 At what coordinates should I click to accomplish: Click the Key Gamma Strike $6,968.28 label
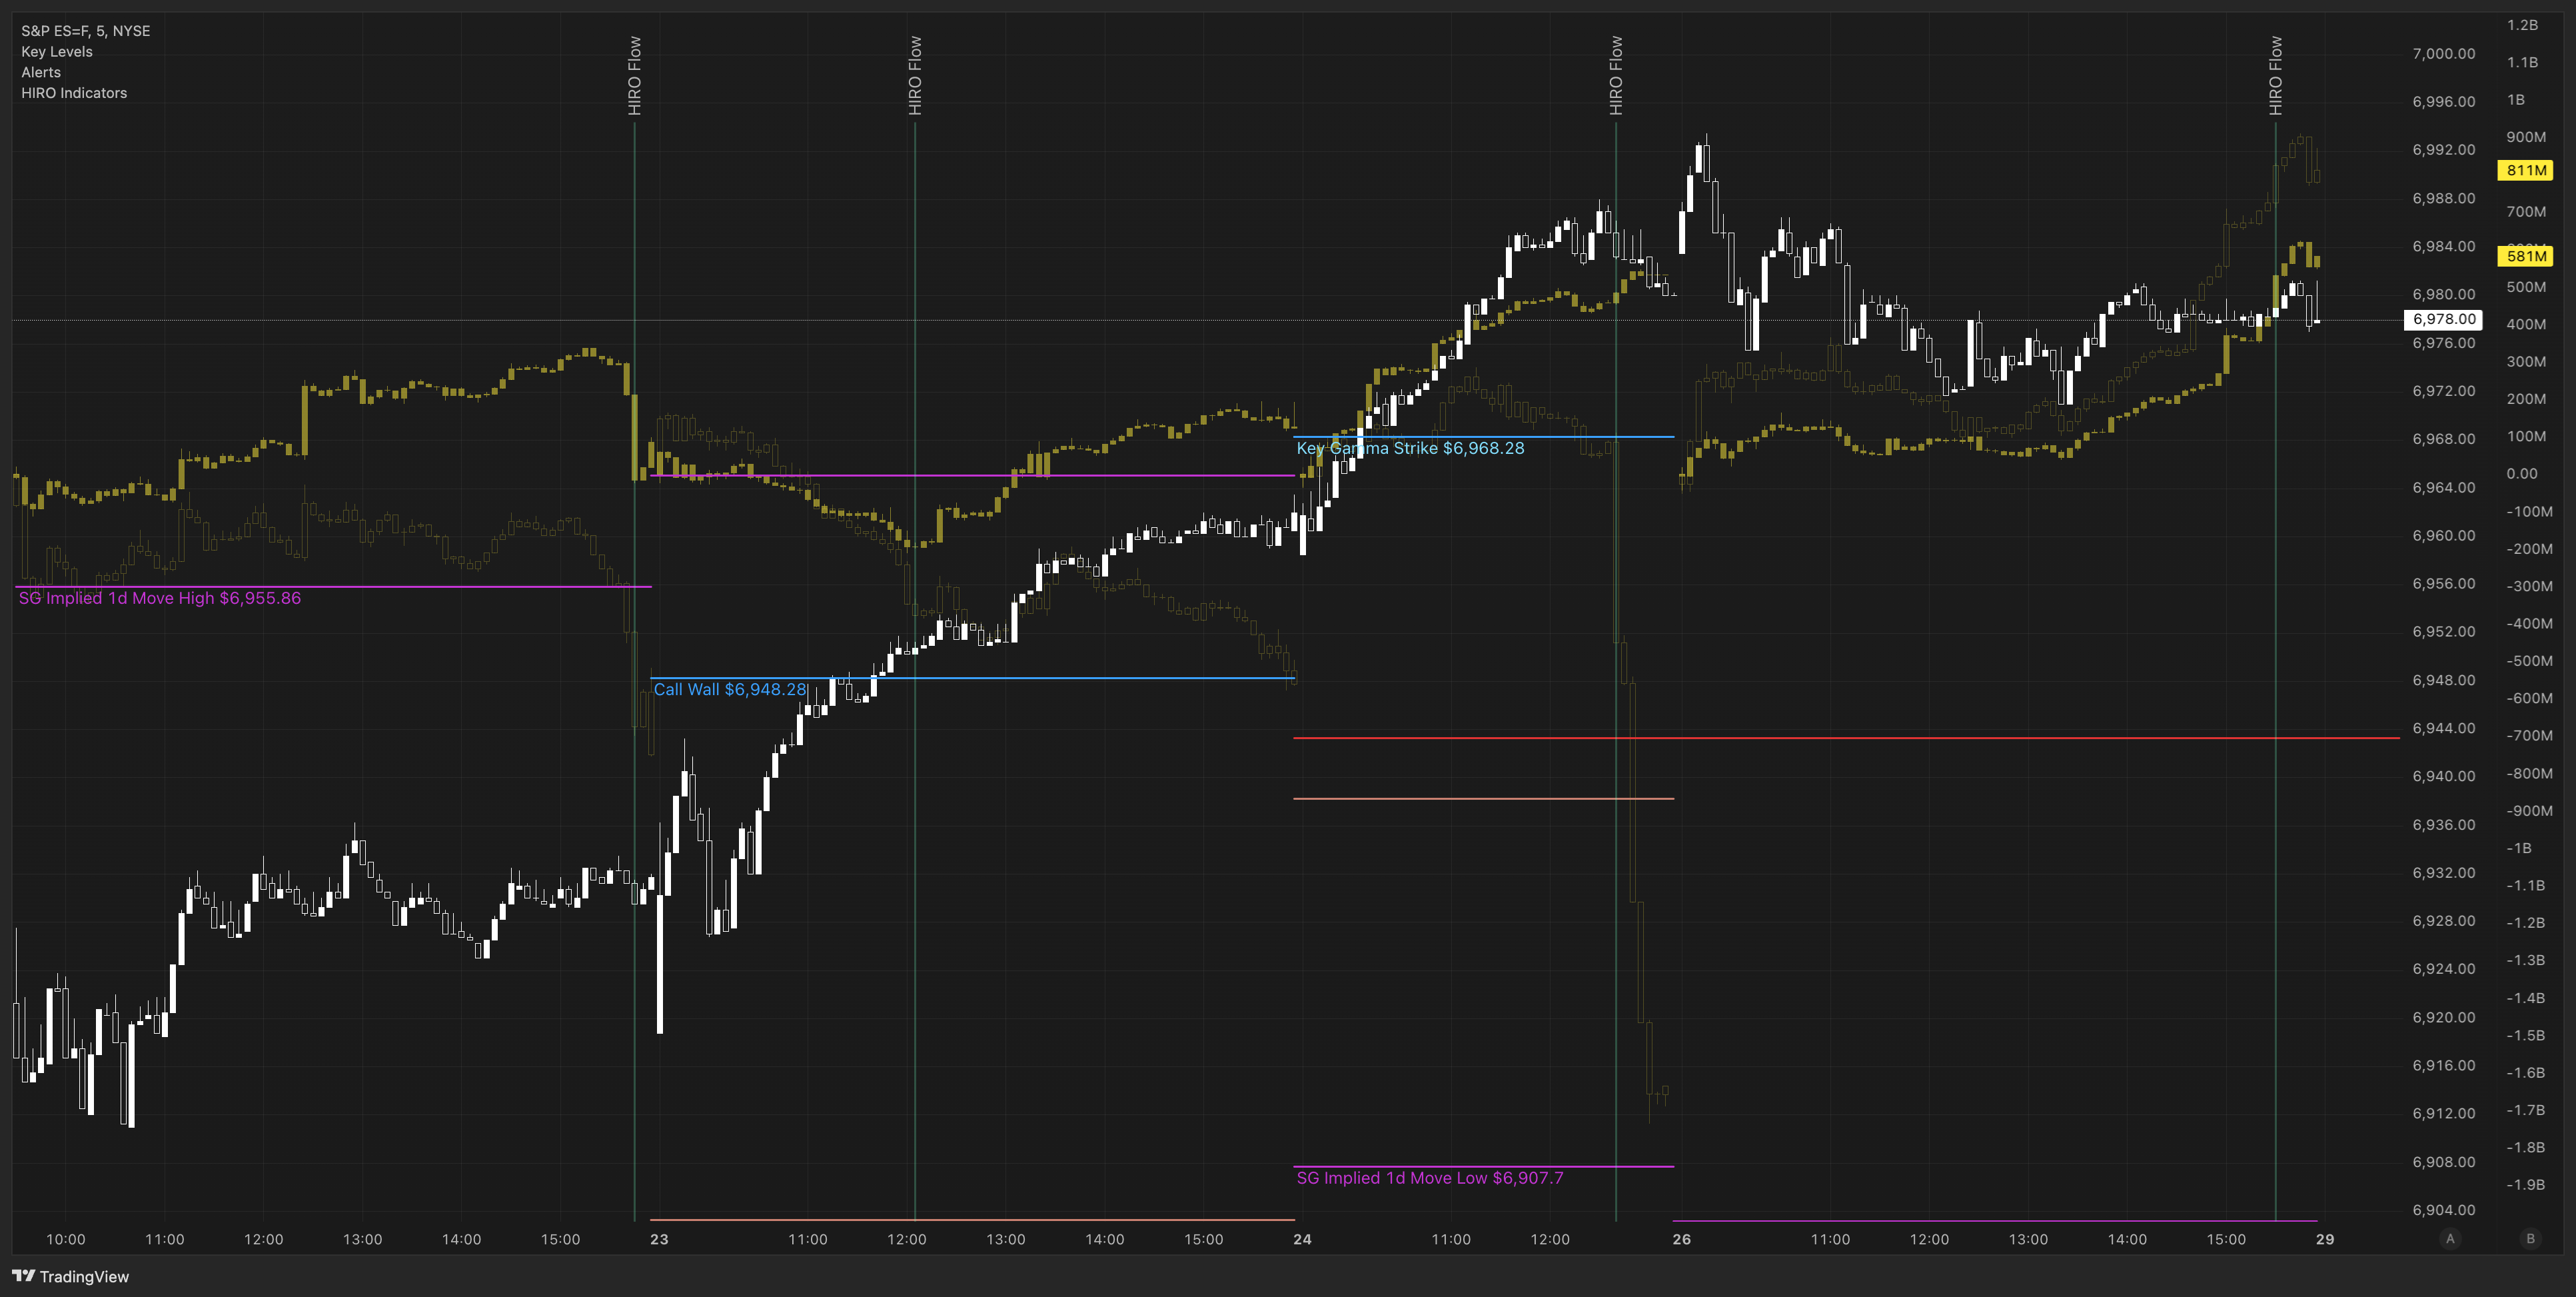pyautogui.click(x=1410, y=448)
